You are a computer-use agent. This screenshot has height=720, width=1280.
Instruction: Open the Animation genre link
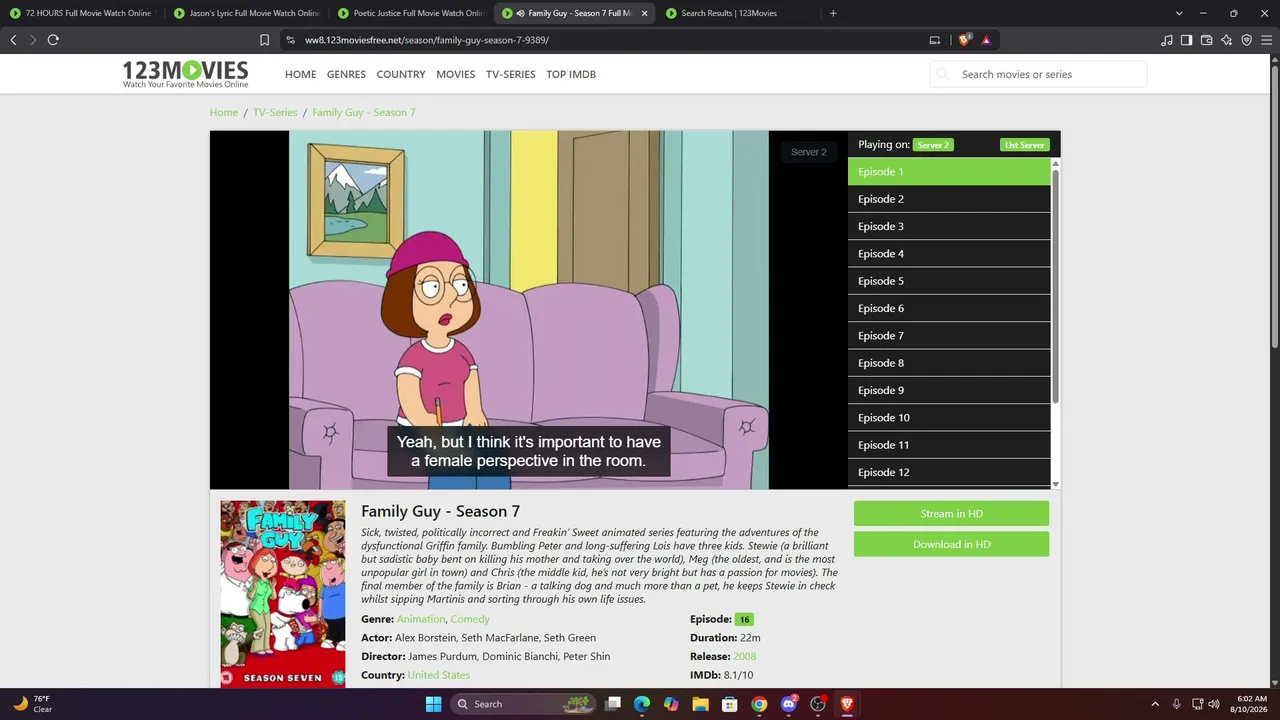point(420,619)
